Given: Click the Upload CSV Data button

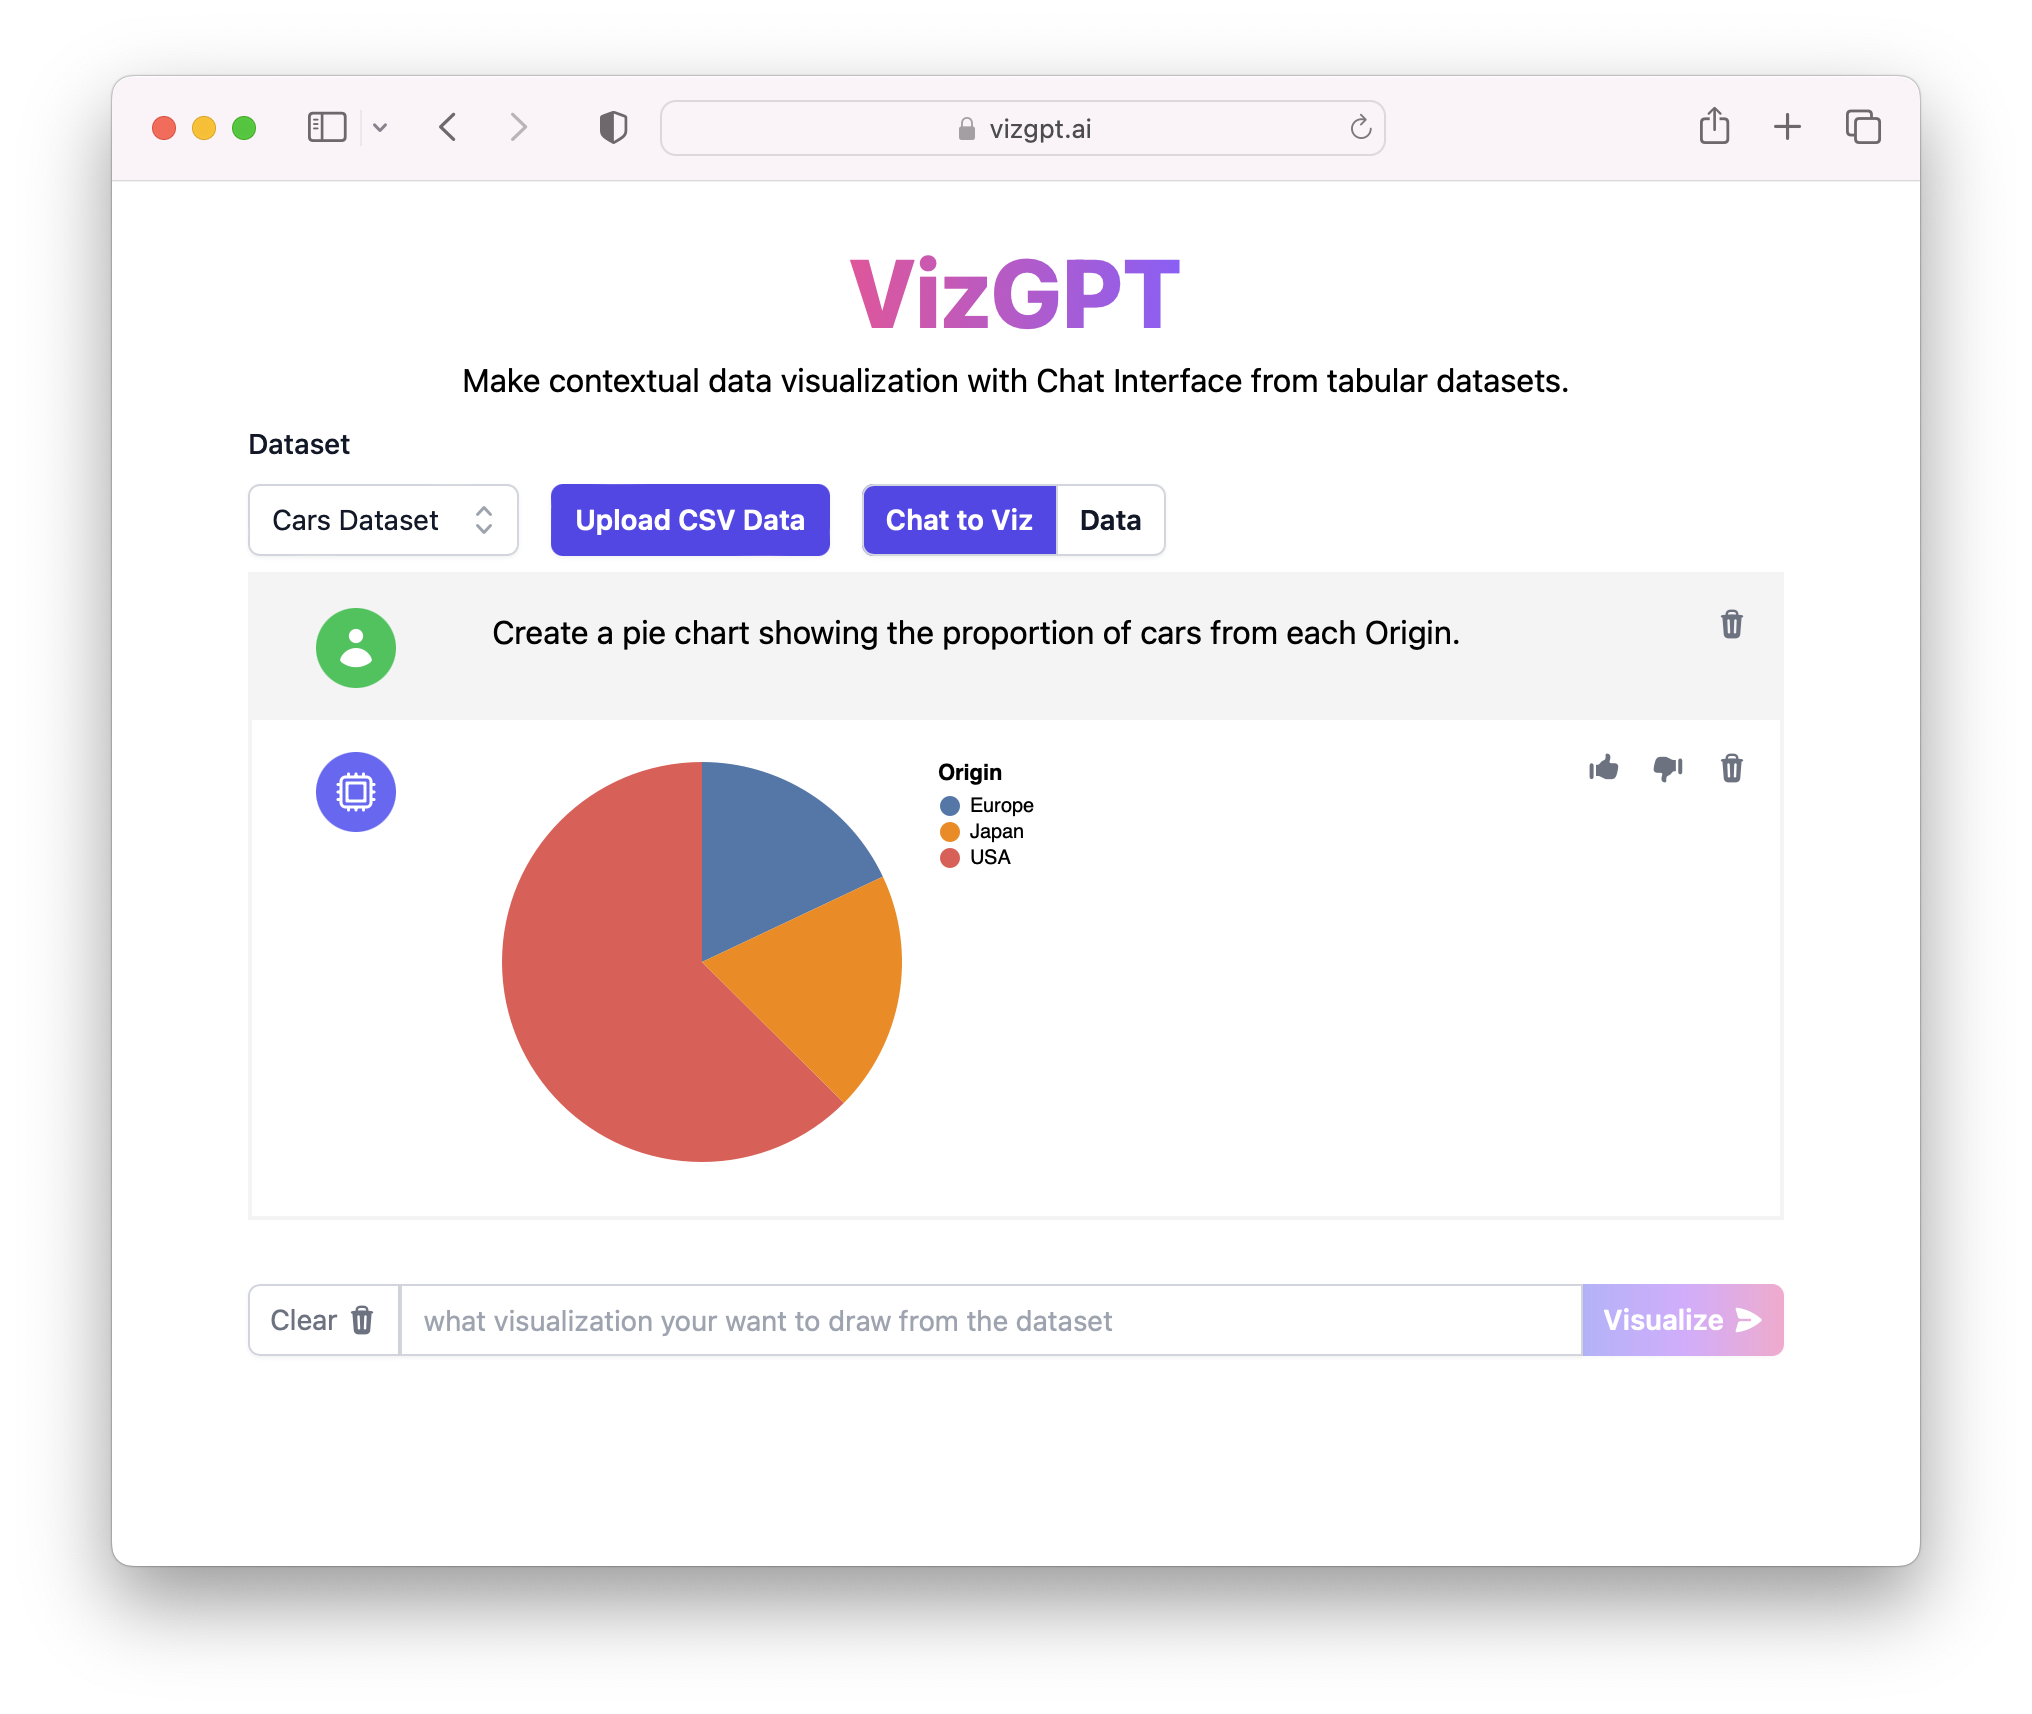Looking at the screenshot, I should [689, 520].
